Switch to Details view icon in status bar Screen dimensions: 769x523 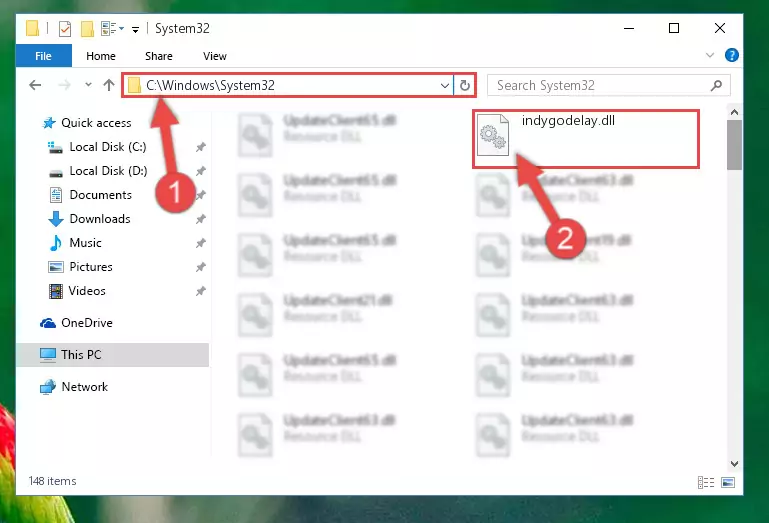(x=706, y=482)
